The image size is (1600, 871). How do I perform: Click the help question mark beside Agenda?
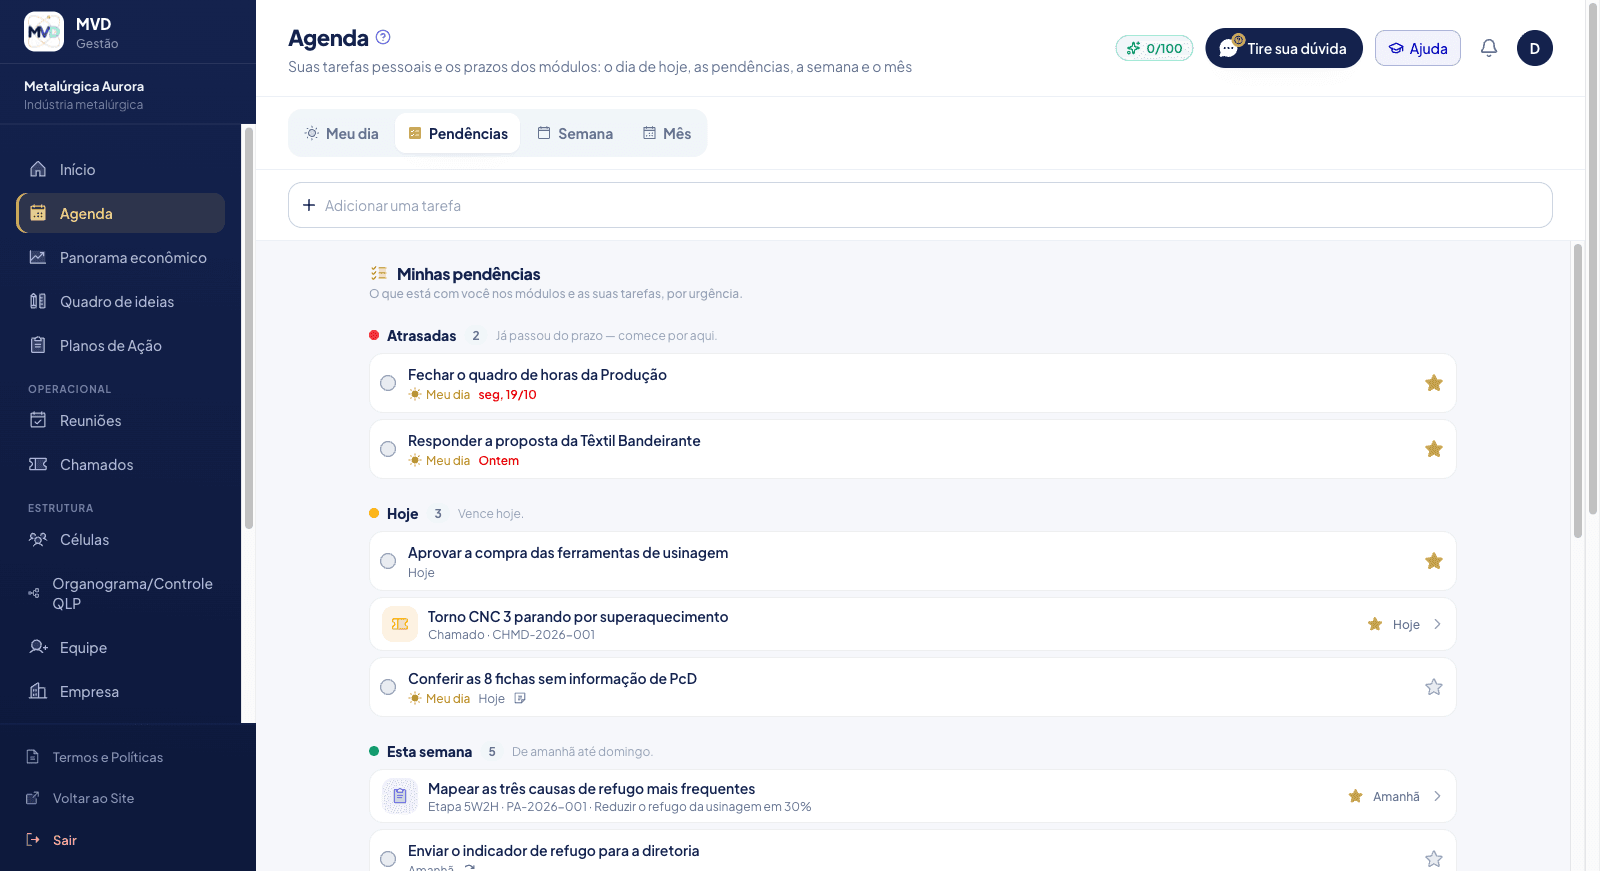tap(383, 37)
